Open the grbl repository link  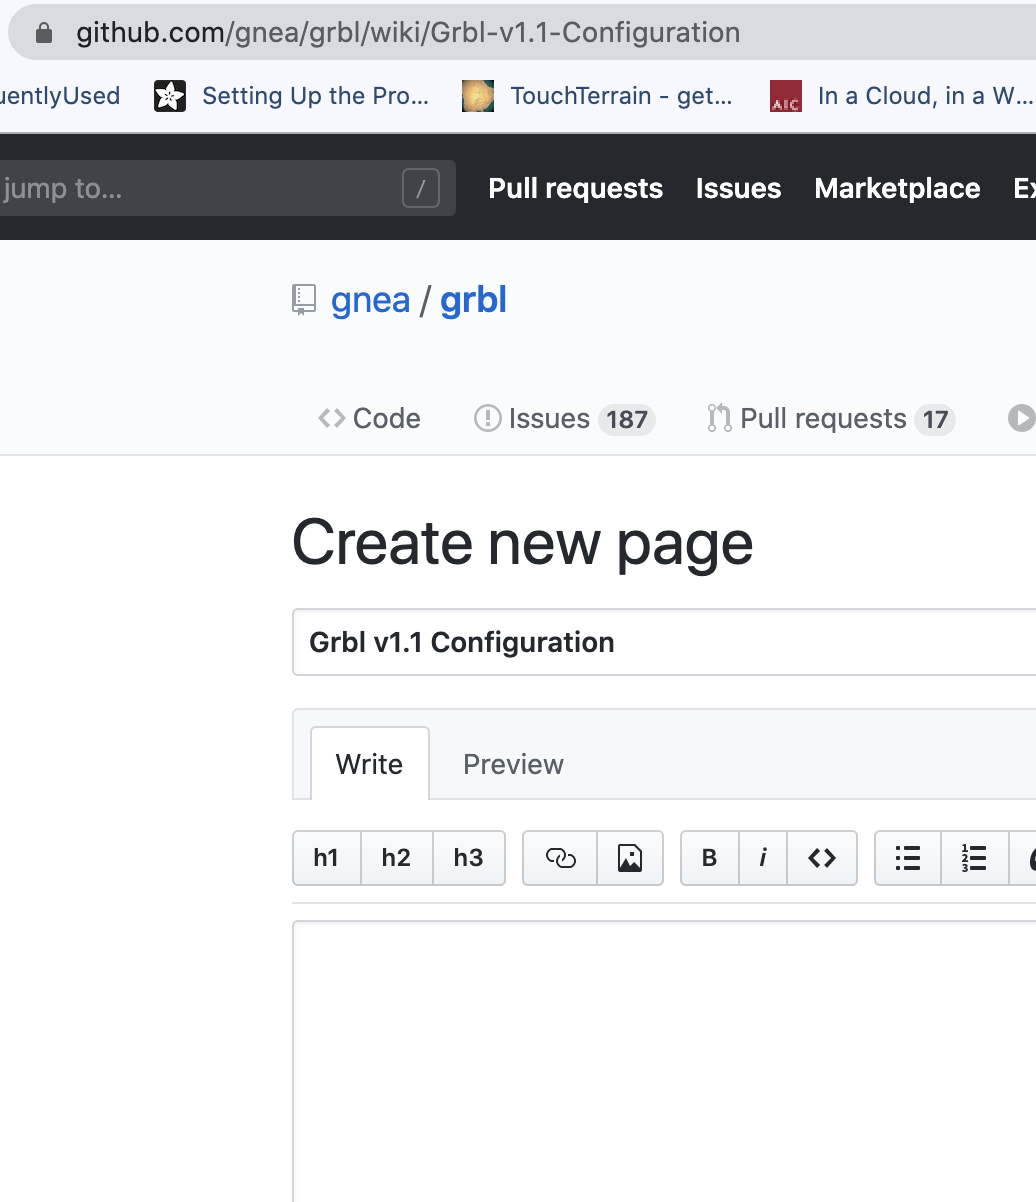(474, 300)
